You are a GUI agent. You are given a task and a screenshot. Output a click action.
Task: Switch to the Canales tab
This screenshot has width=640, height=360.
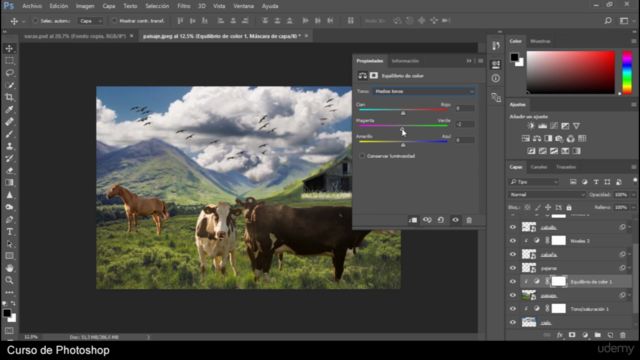click(538, 167)
